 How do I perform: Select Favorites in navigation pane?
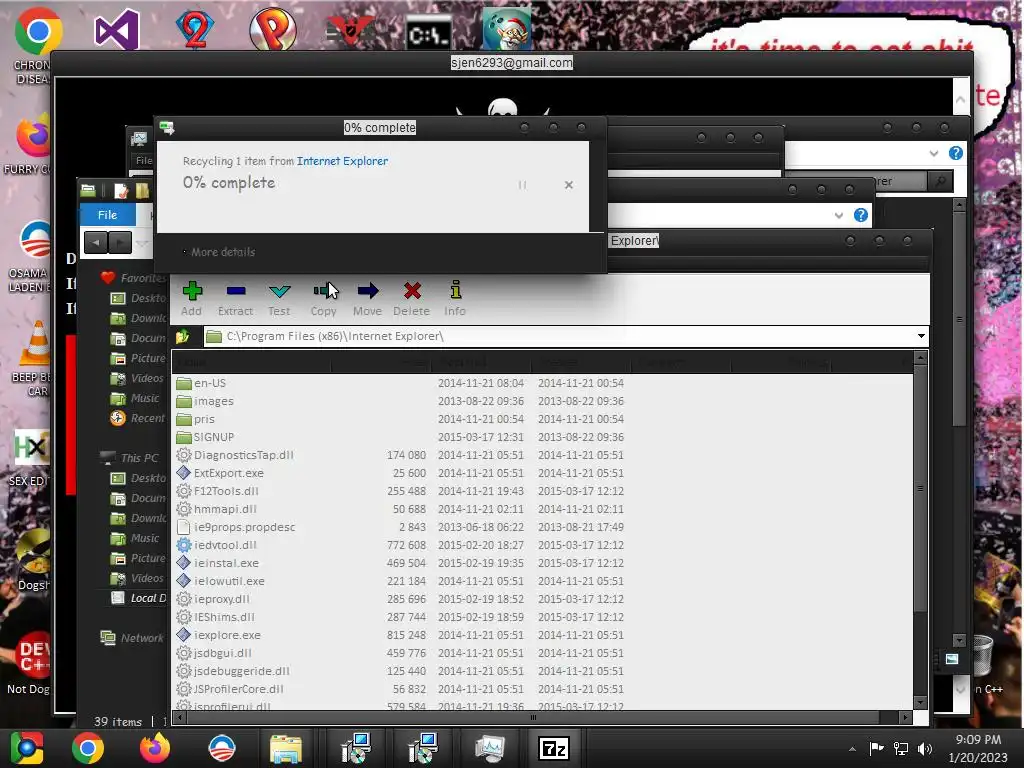[134, 278]
